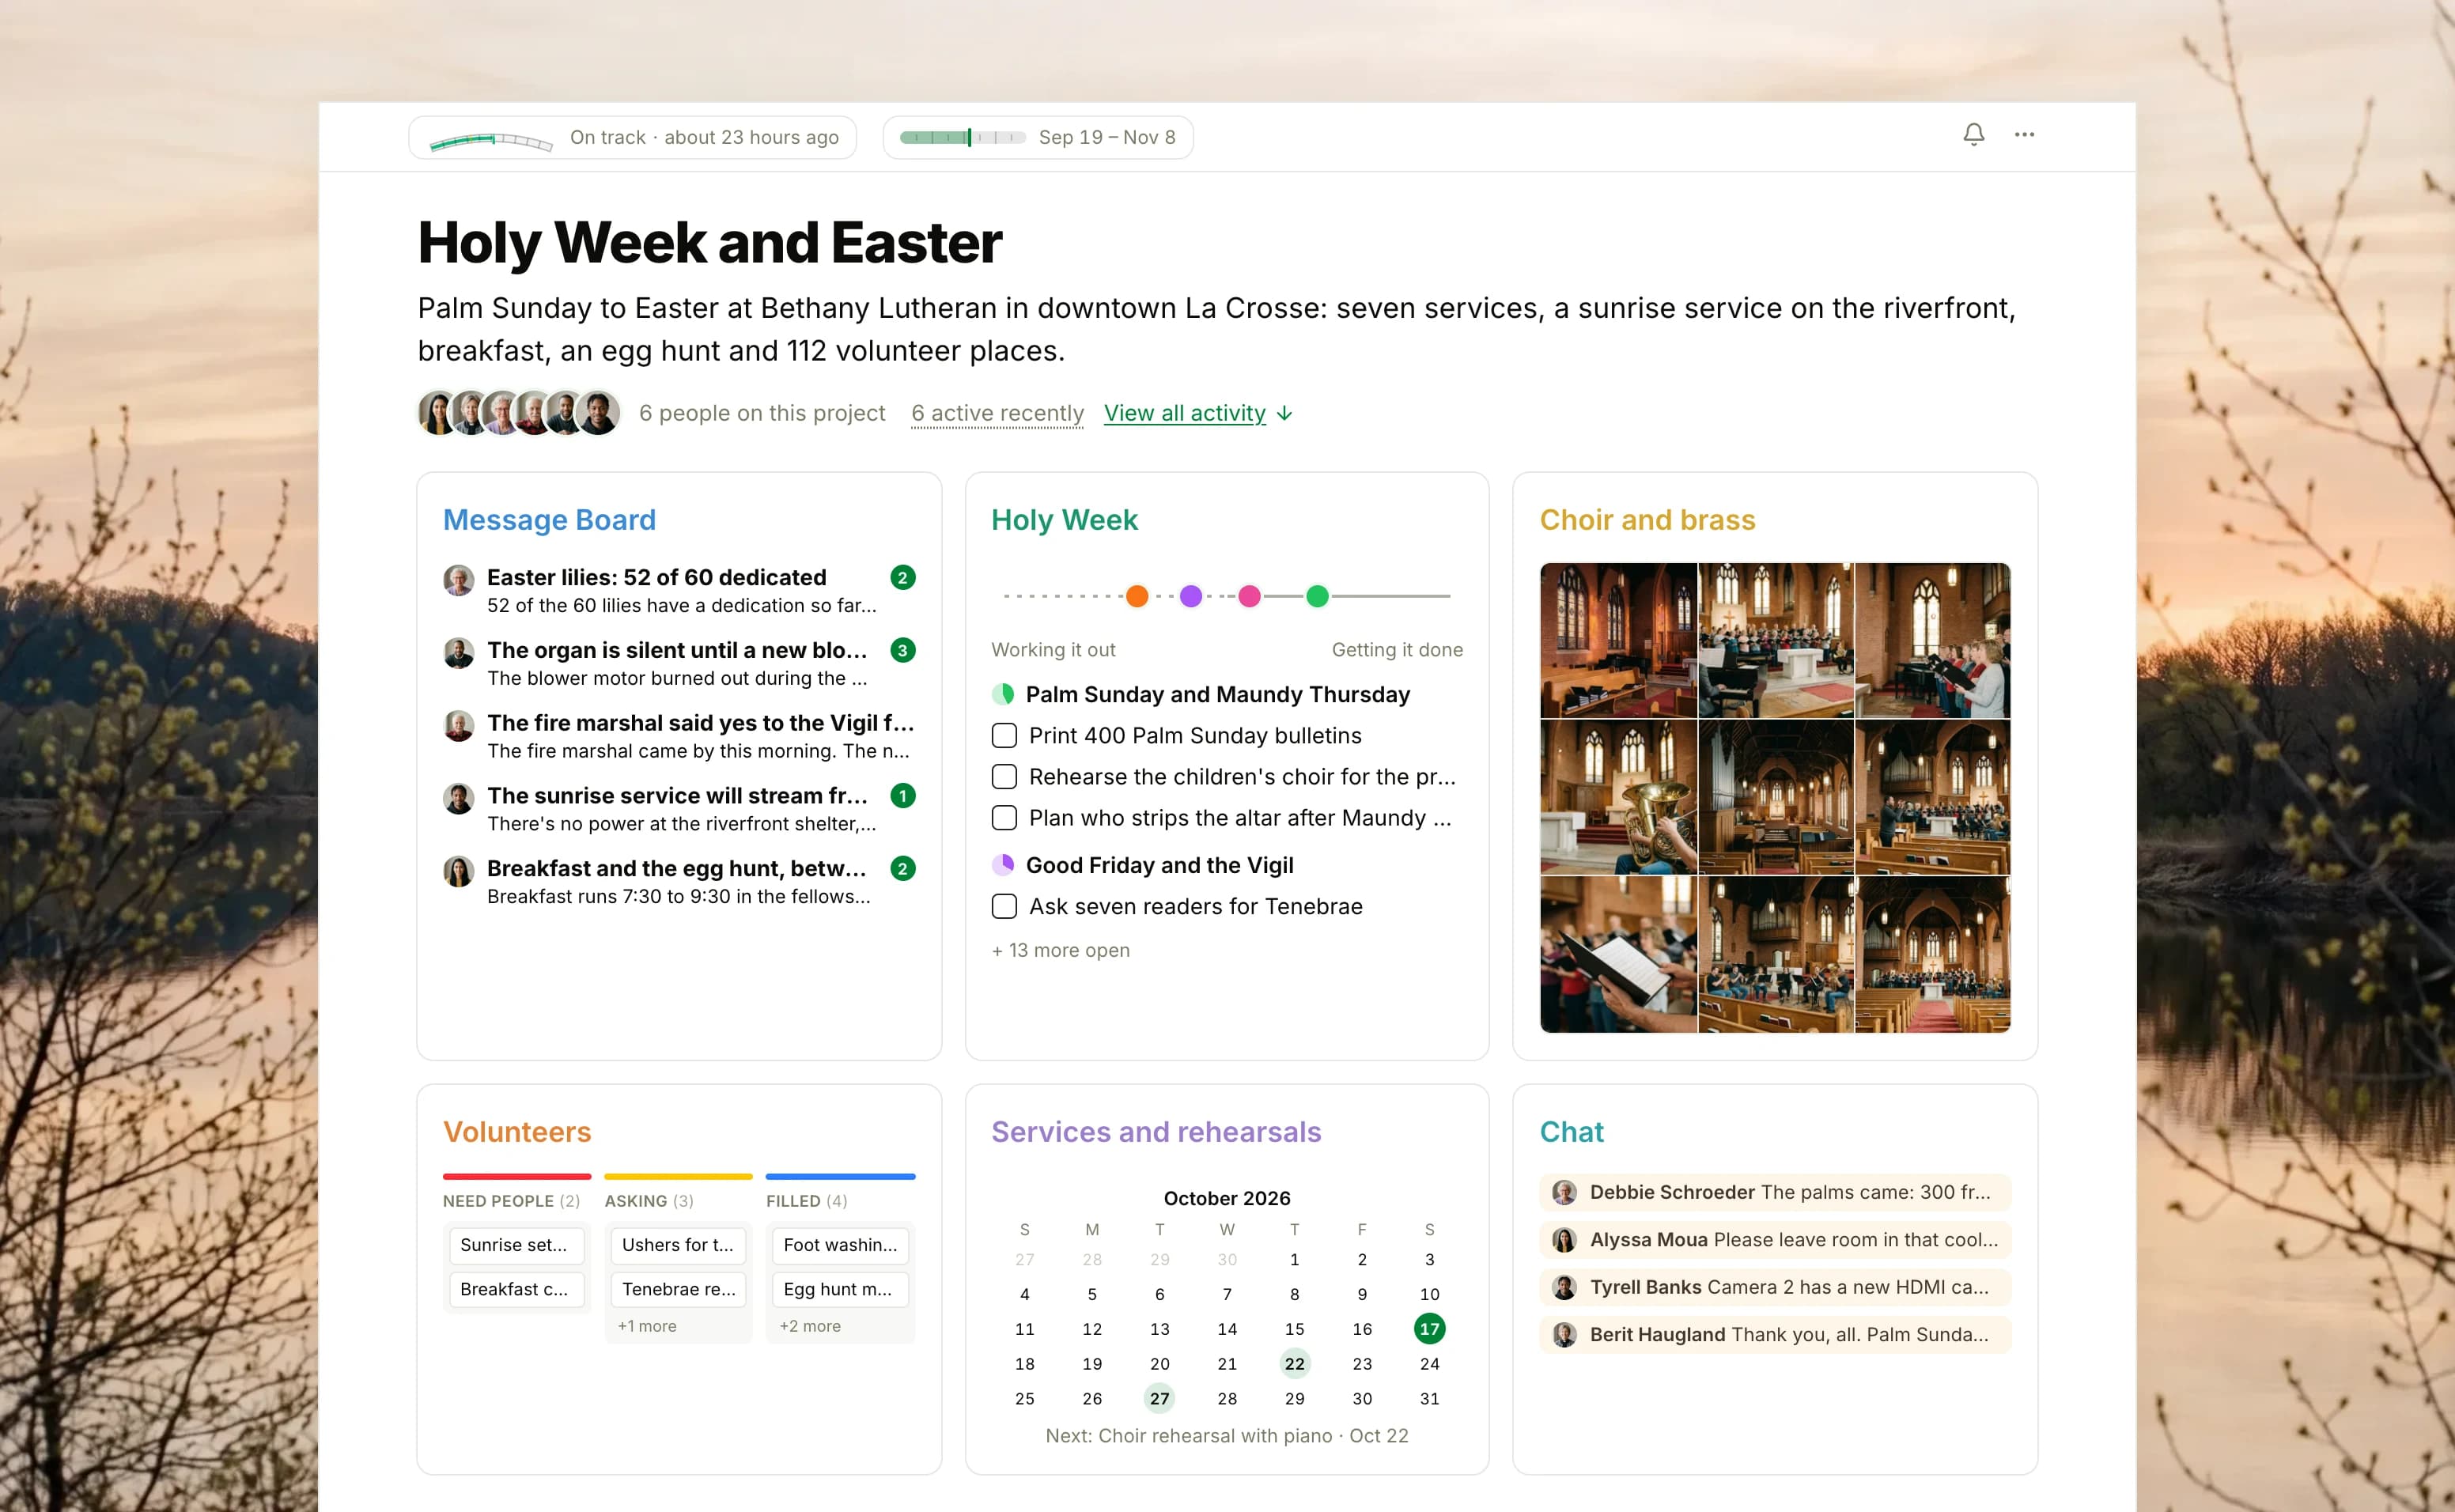The image size is (2455, 1512).
Task: Click the green dot on the hill chart
Action: pyautogui.click(x=1318, y=597)
